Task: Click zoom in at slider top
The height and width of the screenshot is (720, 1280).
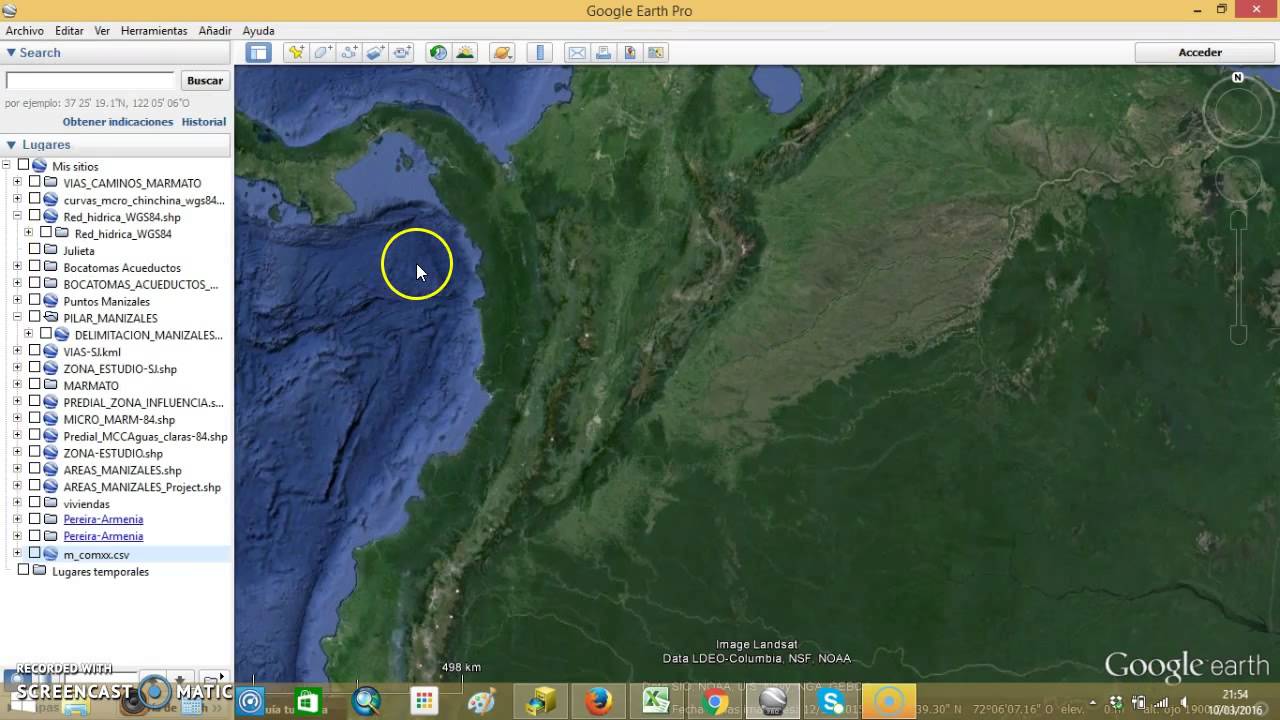Action: 1238,219
